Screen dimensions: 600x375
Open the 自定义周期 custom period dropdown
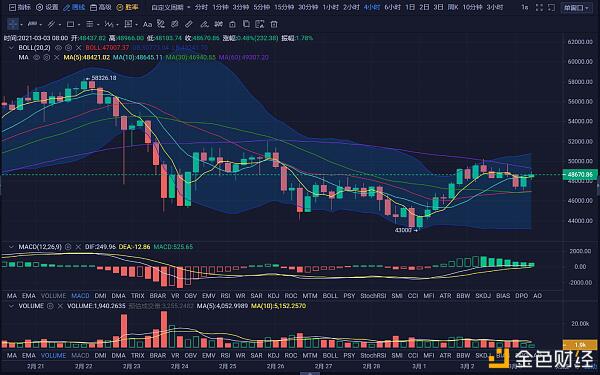[x=171, y=7]
